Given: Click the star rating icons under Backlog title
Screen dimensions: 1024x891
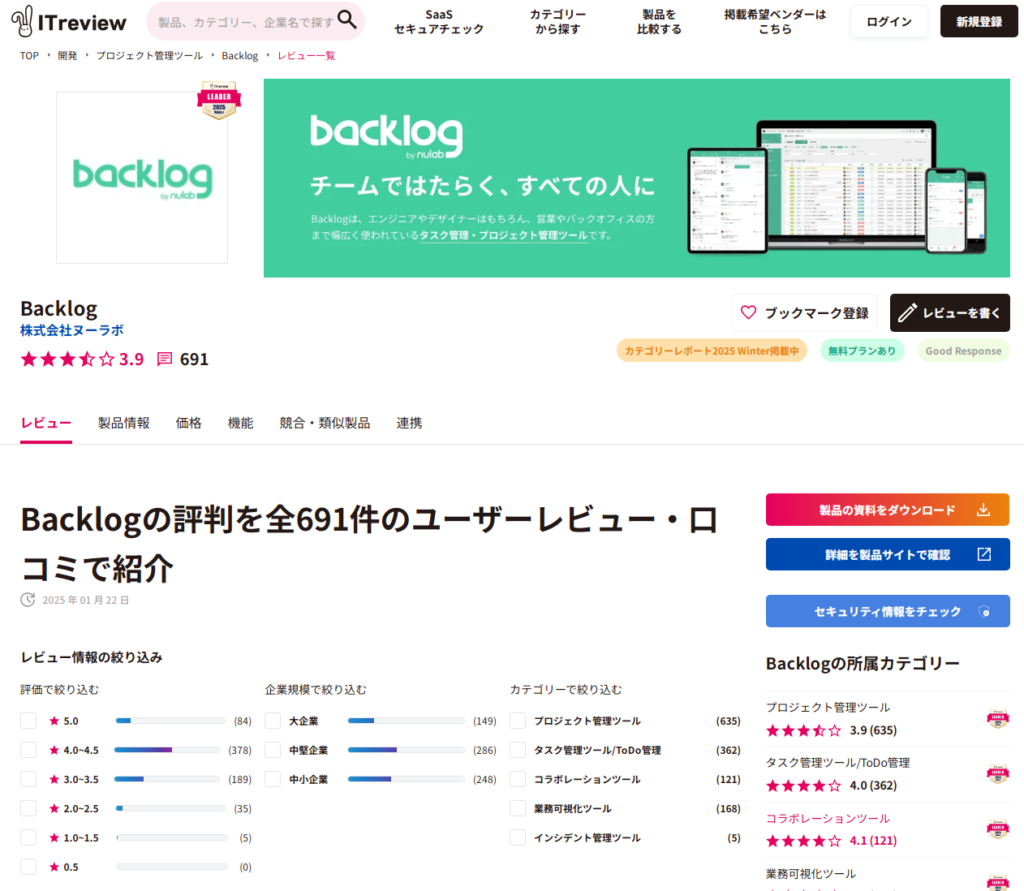Looking at the screenshot, I should [x=68, y=359].
